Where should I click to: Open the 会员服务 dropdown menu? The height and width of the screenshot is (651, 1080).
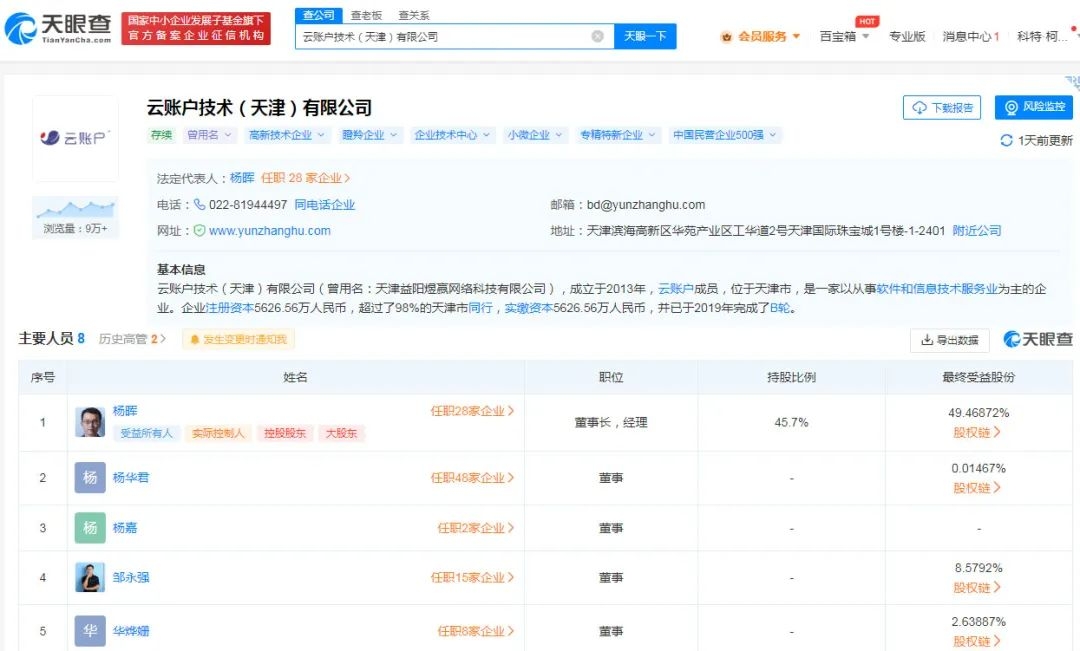761,37
